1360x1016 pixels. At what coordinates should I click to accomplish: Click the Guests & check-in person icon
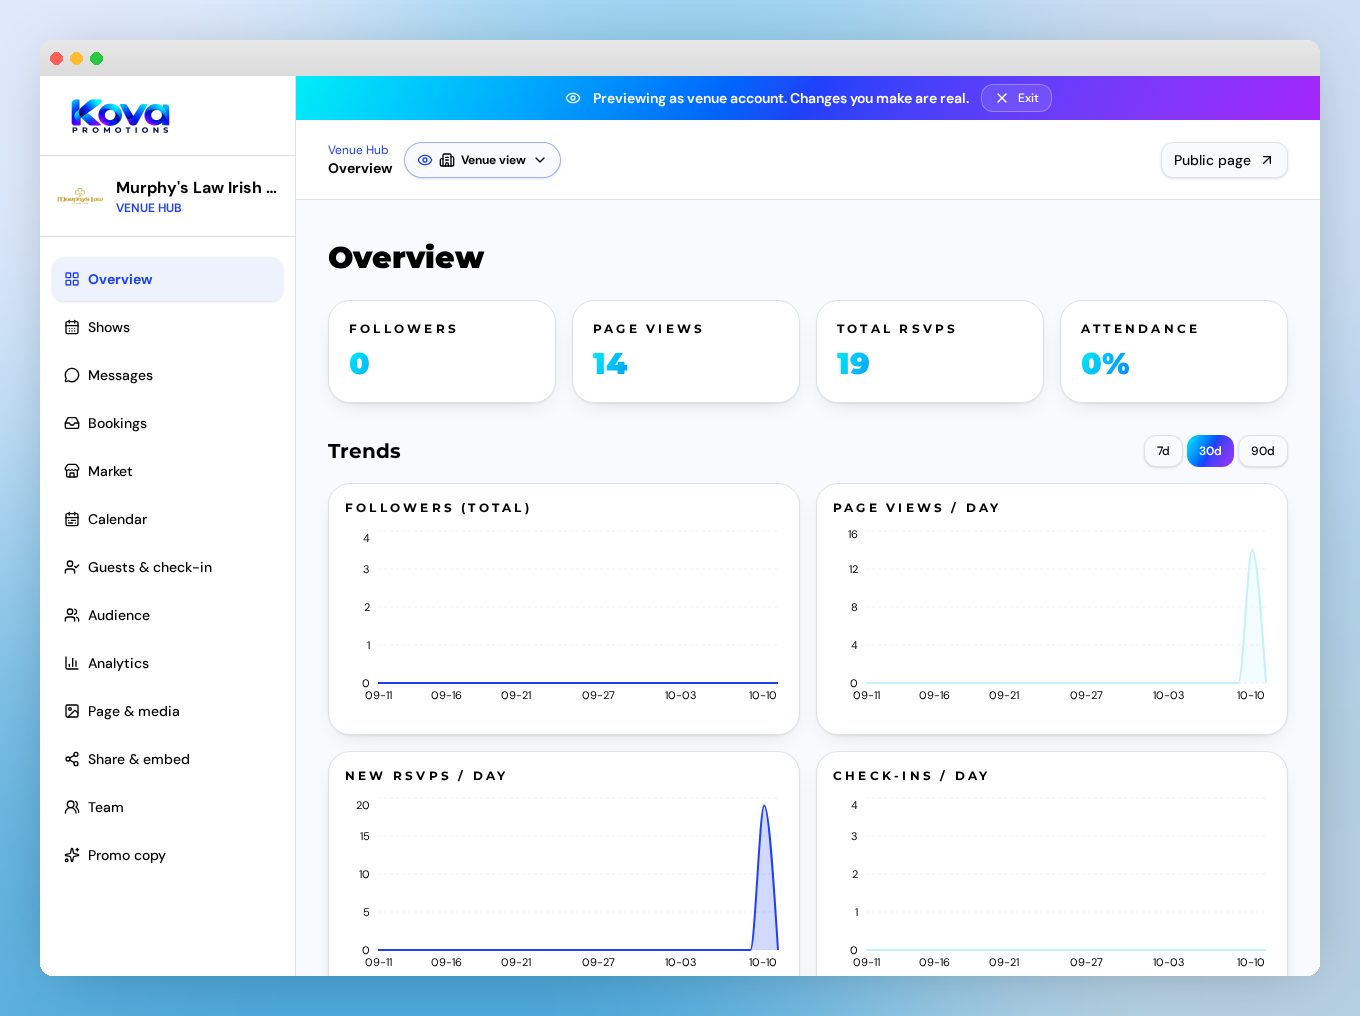point(72,567)
